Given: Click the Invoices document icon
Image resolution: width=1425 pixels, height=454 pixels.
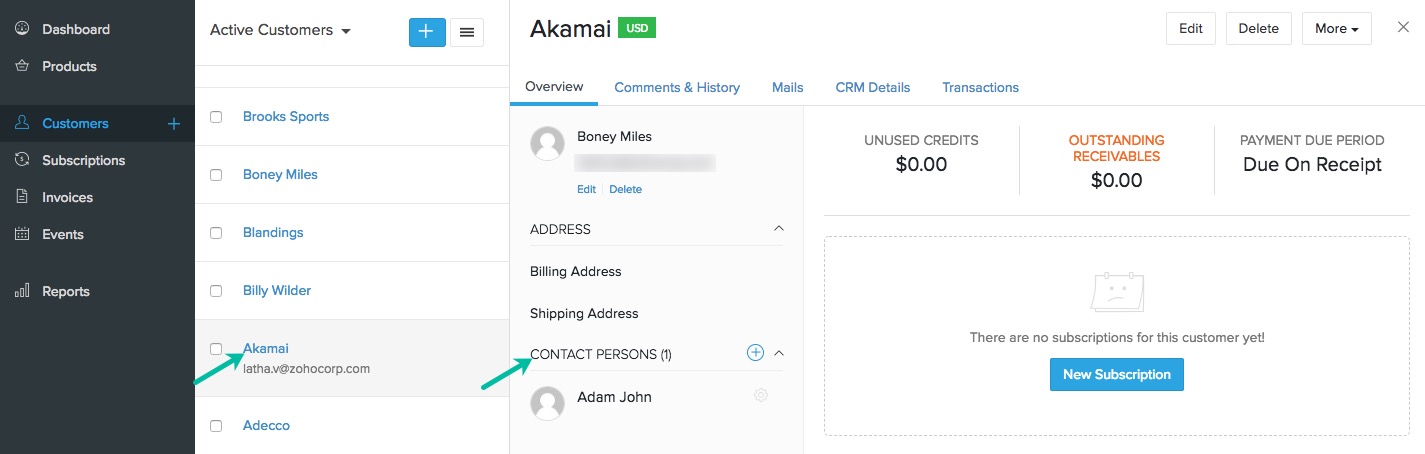Looking at the screenshot, I should pos(22,197).
